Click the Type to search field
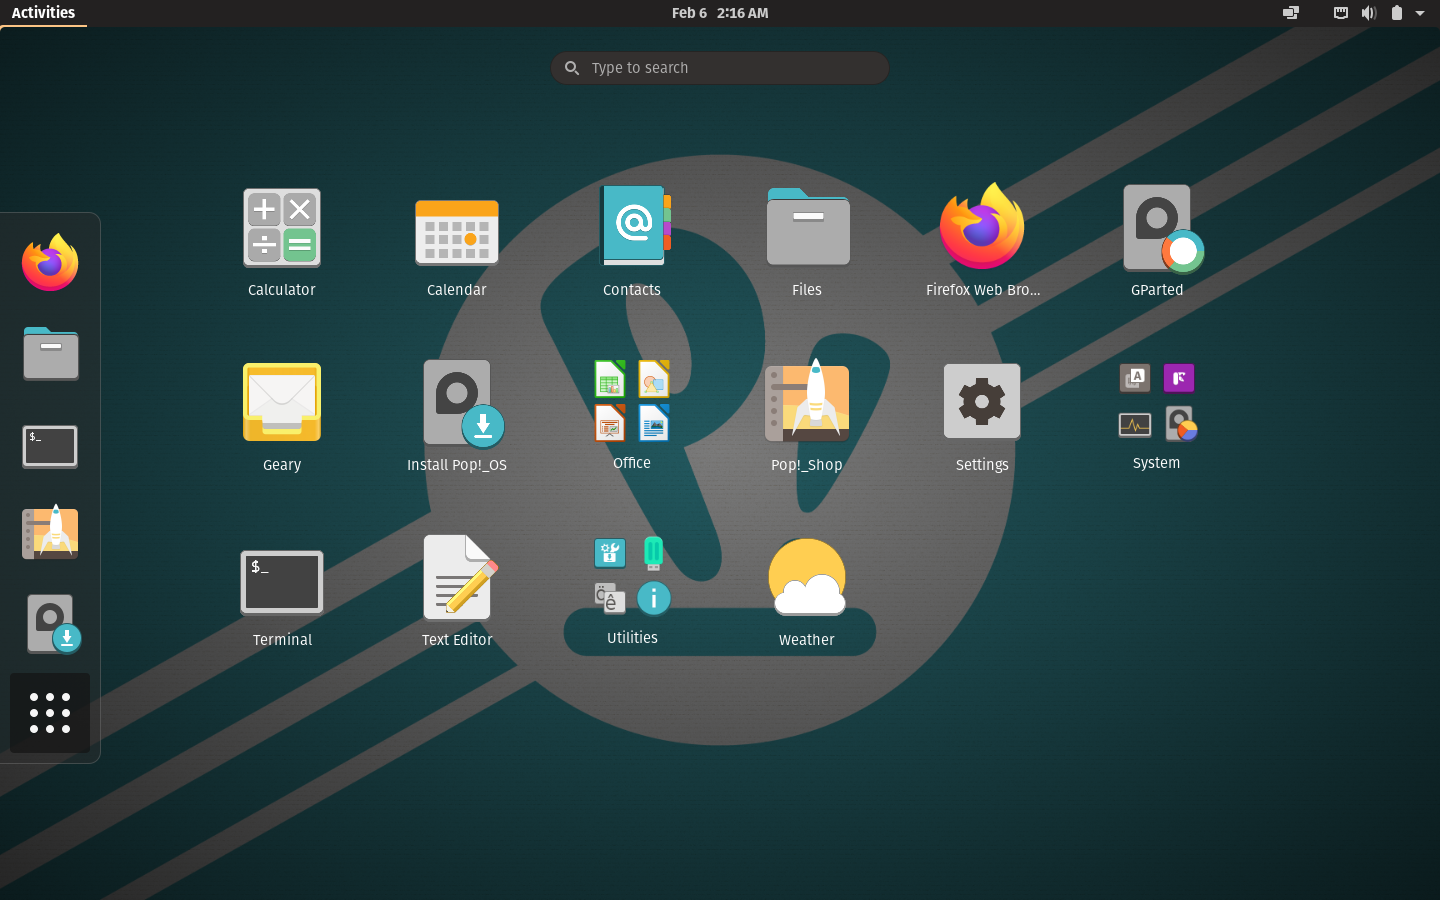 coord(719,68)
